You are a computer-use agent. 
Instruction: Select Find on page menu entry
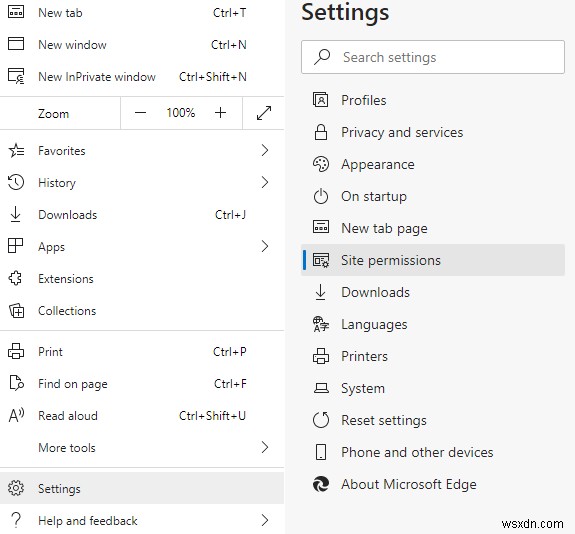[142, 384]
